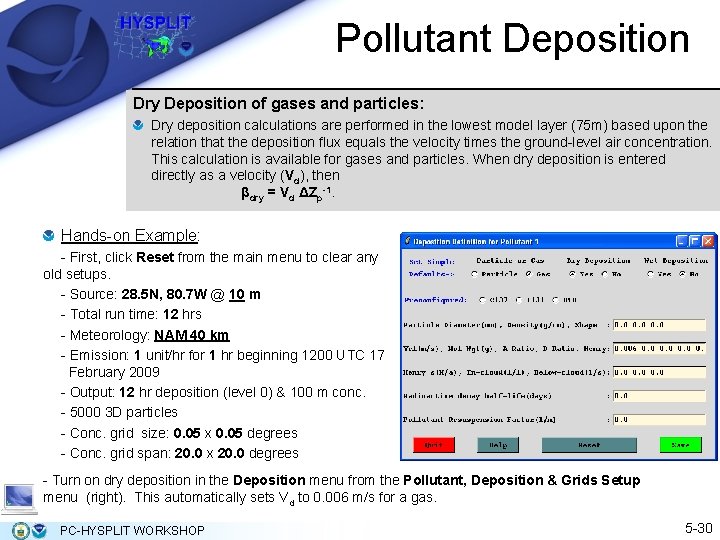Click the green Save button
This screenshot has width=720, height=540.
tap(681, 444)
